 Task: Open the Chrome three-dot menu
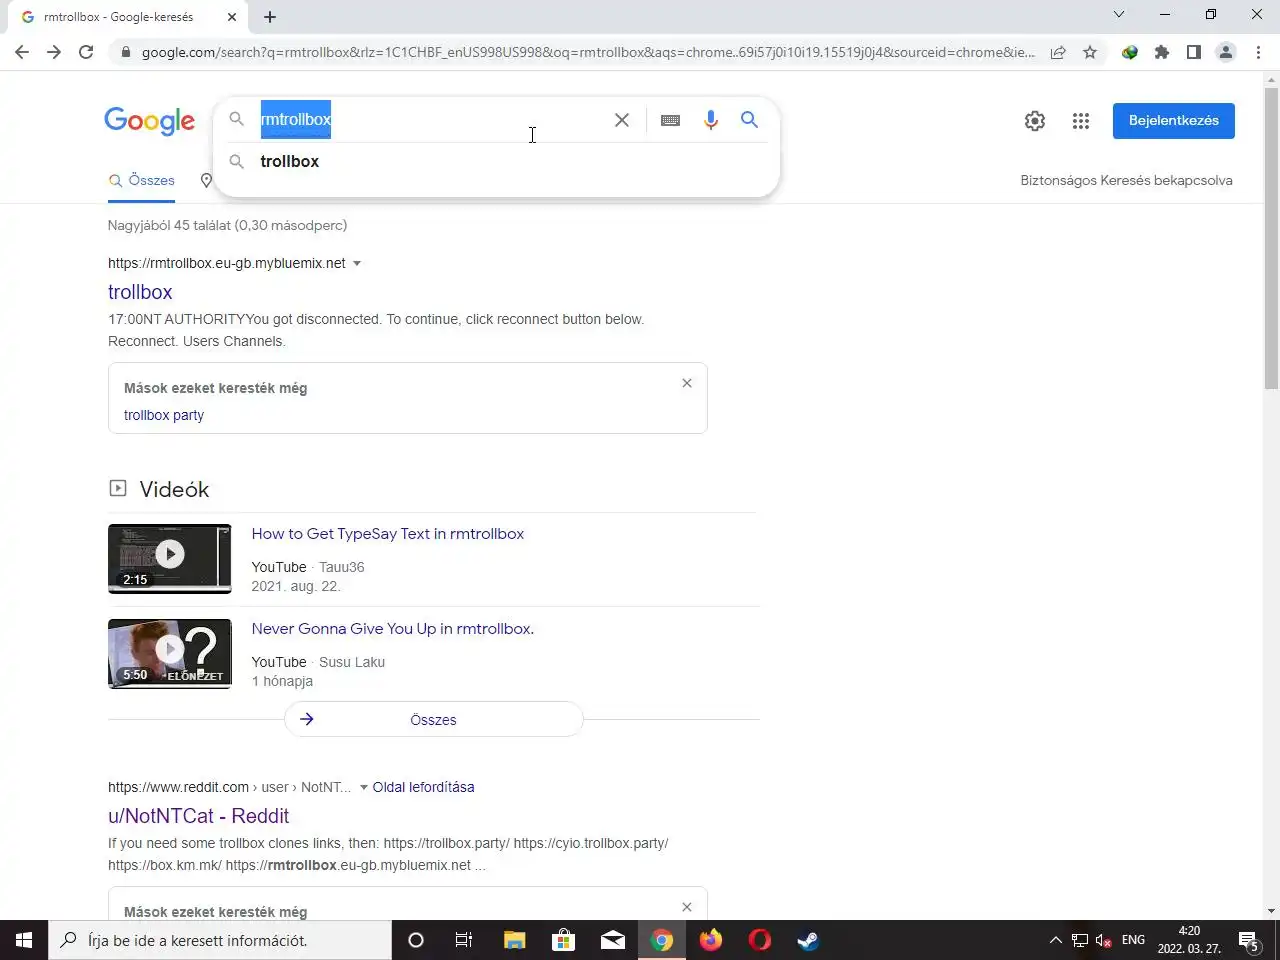(1258, 52)
